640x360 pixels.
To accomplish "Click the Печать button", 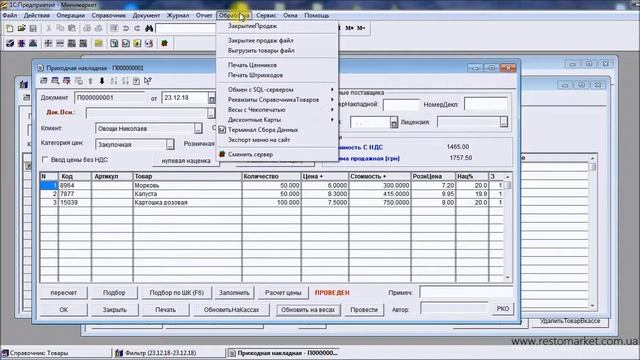I will point(165,310).
